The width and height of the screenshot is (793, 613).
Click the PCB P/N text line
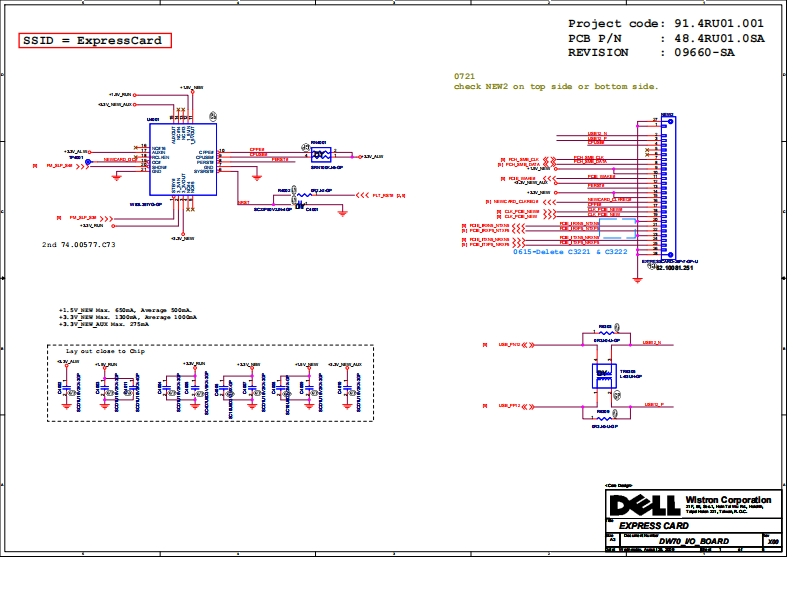(x=665, y=38)
